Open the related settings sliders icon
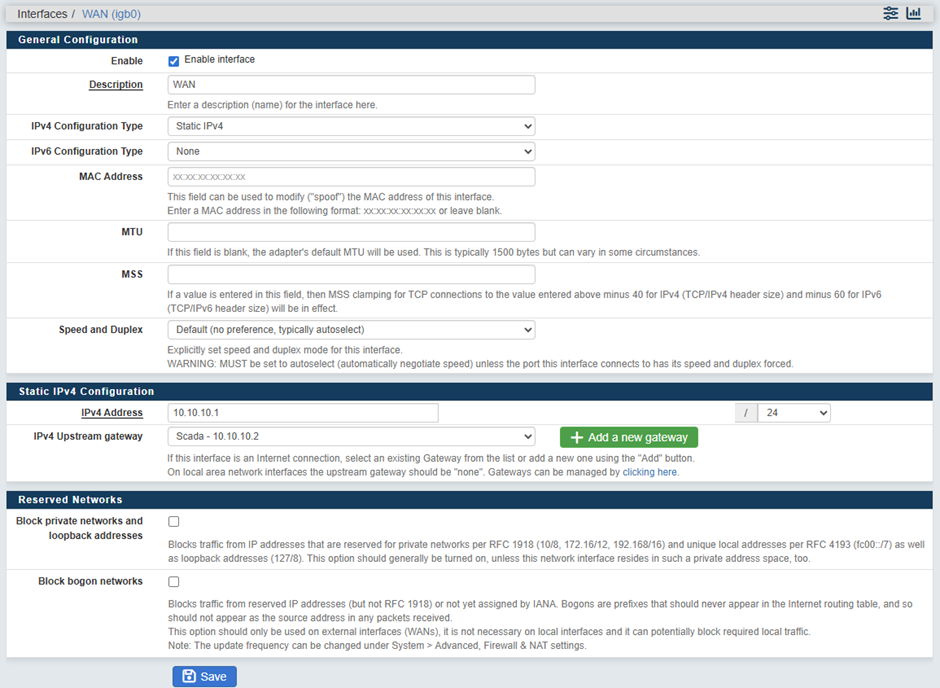Image resolution: width=940 pixels, height=688 pixels. tap(890, 13)
